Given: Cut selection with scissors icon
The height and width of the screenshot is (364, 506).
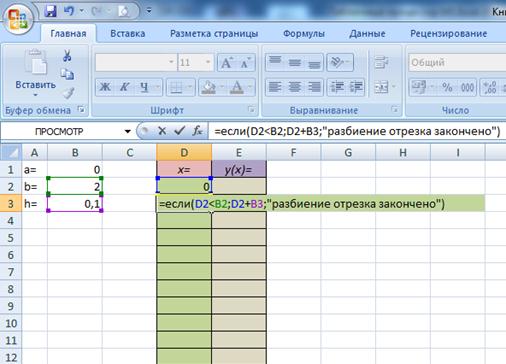Looking at the screenshot, I should [x=67, y=56].
